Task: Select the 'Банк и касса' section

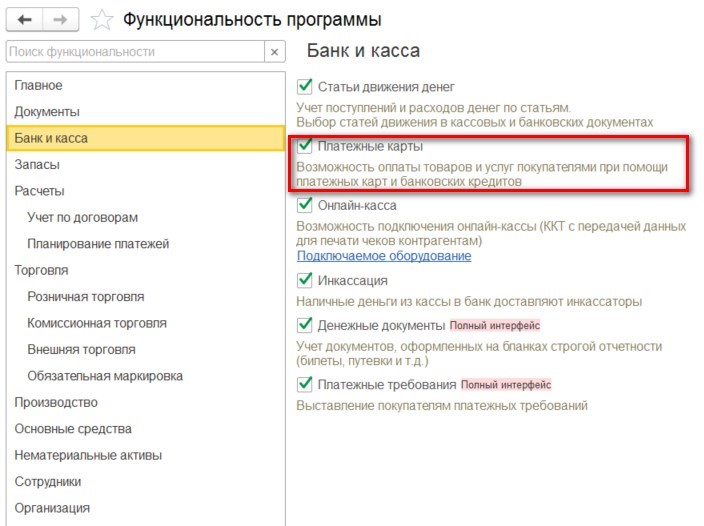Action: click(x=146, y=138)
